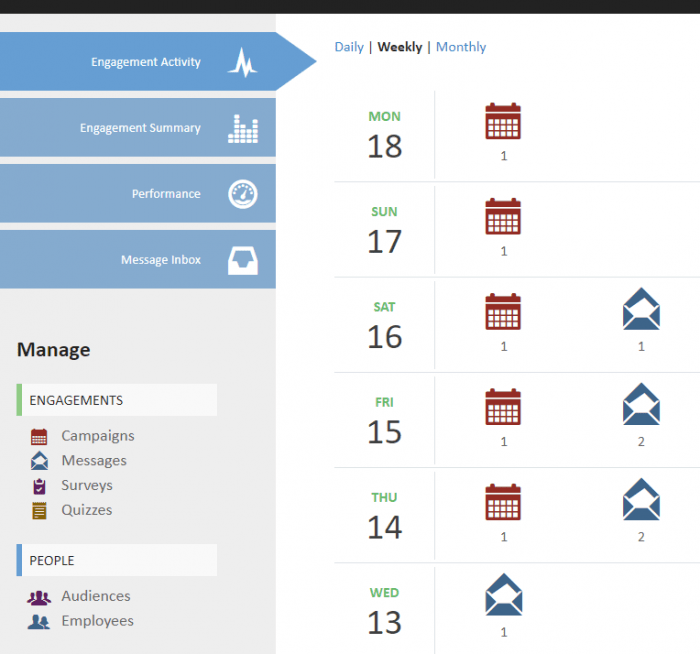Viewport: 700px width, 654px height.
Task: Click the Quizzes notepad icon
Action: click(39, 511)
